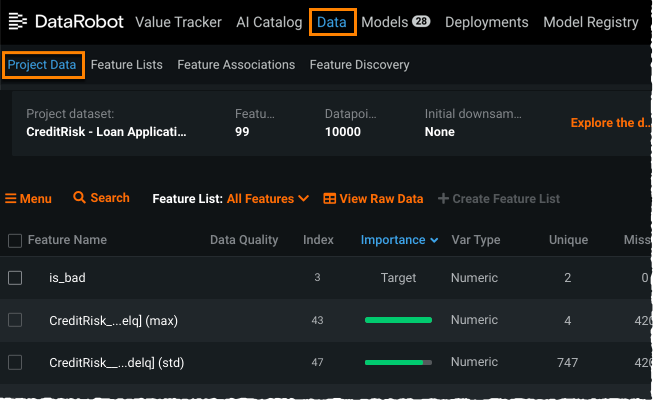
Task: Select the CreditRisk (max) feature checkbox
Action: pos(15,320)
